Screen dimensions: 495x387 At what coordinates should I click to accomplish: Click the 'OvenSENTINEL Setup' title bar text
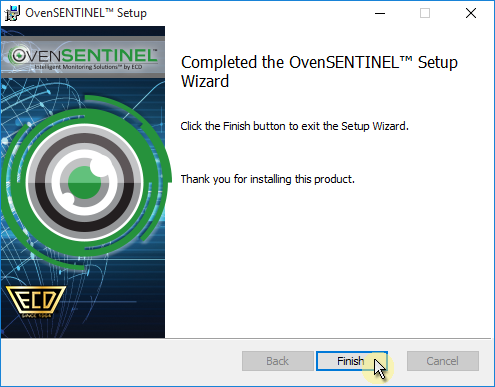pos(86,13)
